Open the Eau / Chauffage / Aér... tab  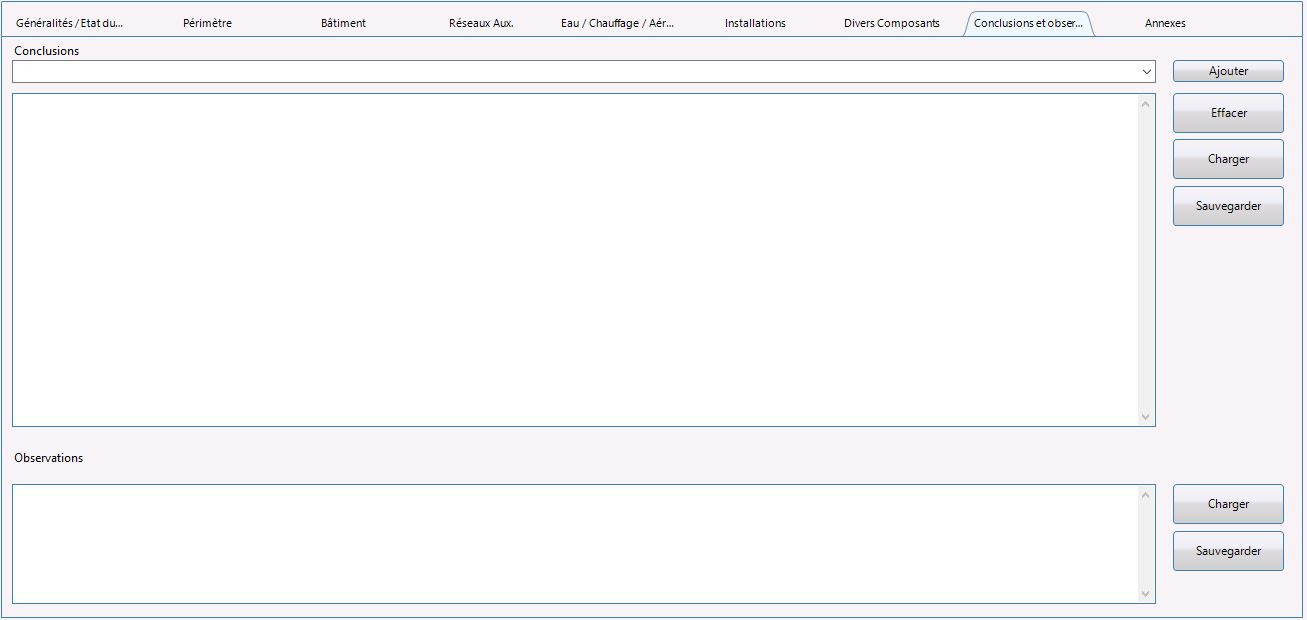[618, 23]
